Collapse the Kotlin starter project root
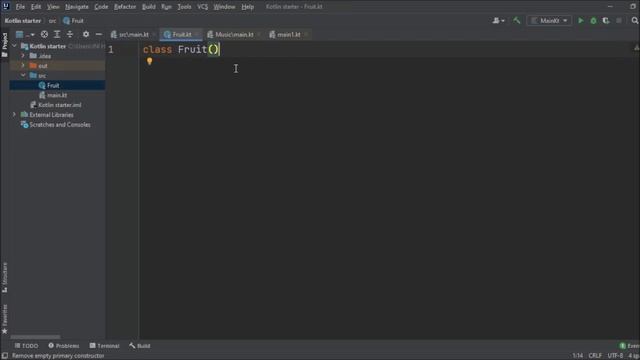The height and width of the screenshot is (360, 640). pos(14,46)
